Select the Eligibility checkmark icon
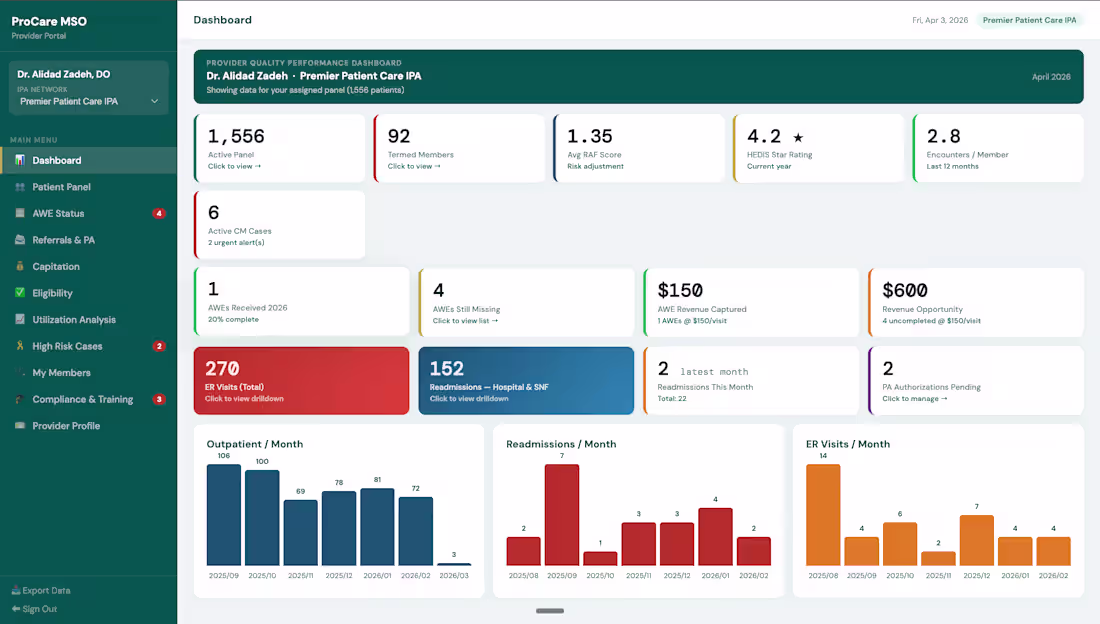Image resolution: width=1100 pixels, height=624 pixels. pyautogui.click(x=20, y=293)
